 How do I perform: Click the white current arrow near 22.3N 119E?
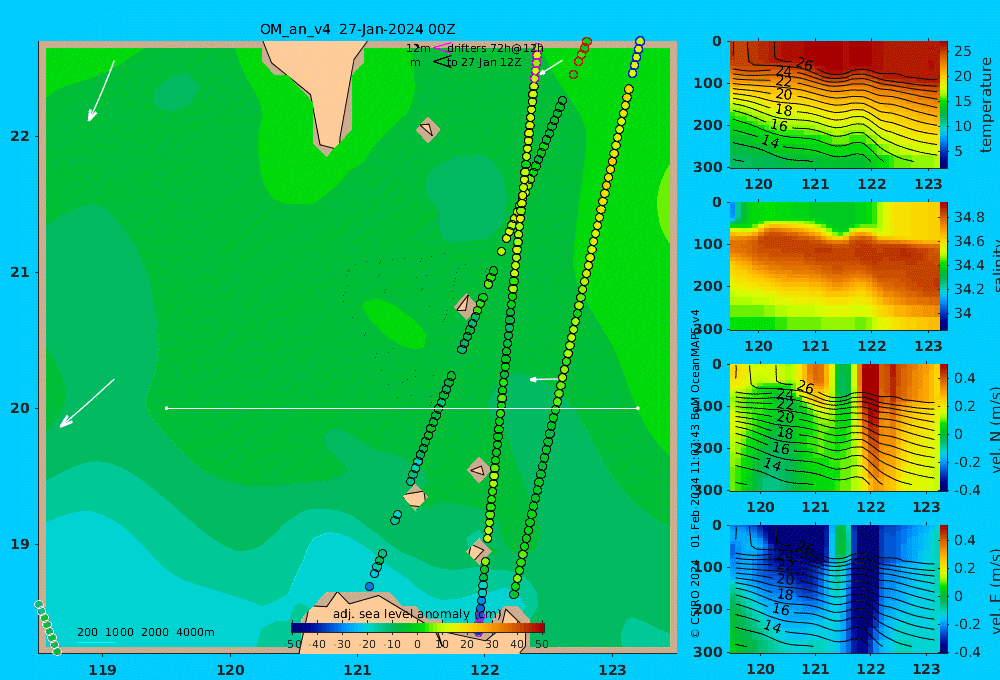pos(101,91)
